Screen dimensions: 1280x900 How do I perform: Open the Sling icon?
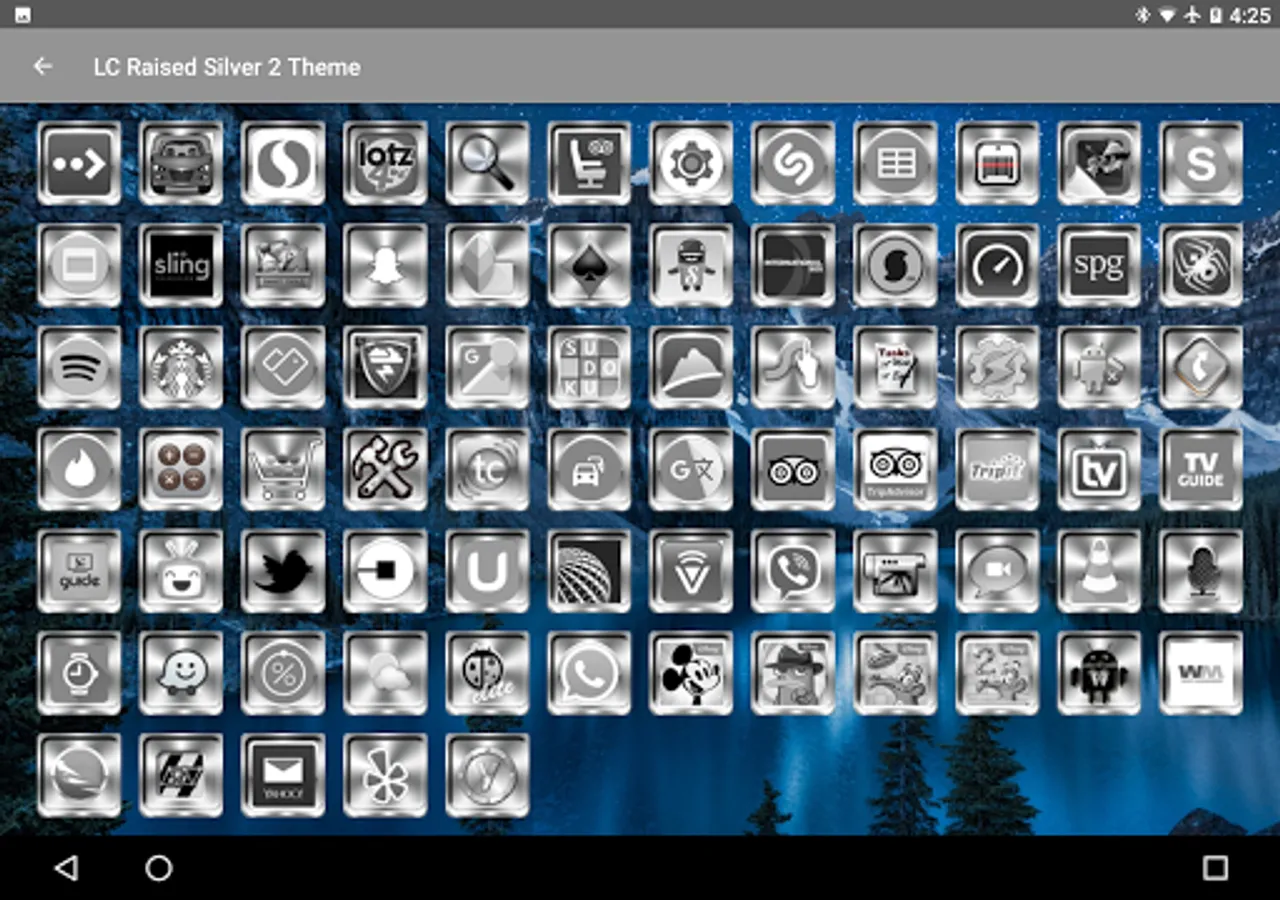coord(181,265)
